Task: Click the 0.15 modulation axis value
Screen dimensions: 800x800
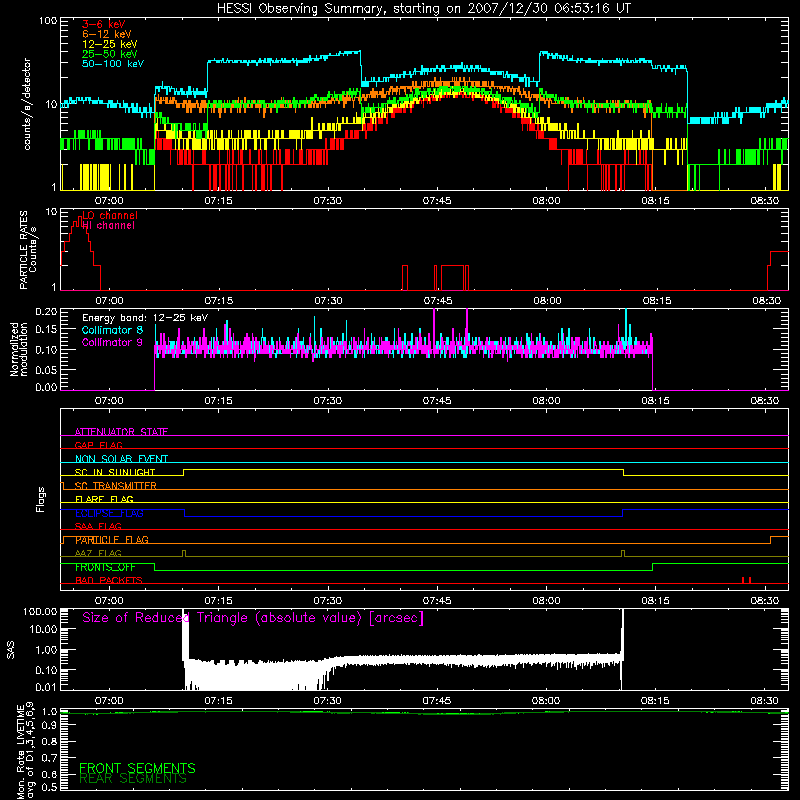Action: [x=46, y=330]
